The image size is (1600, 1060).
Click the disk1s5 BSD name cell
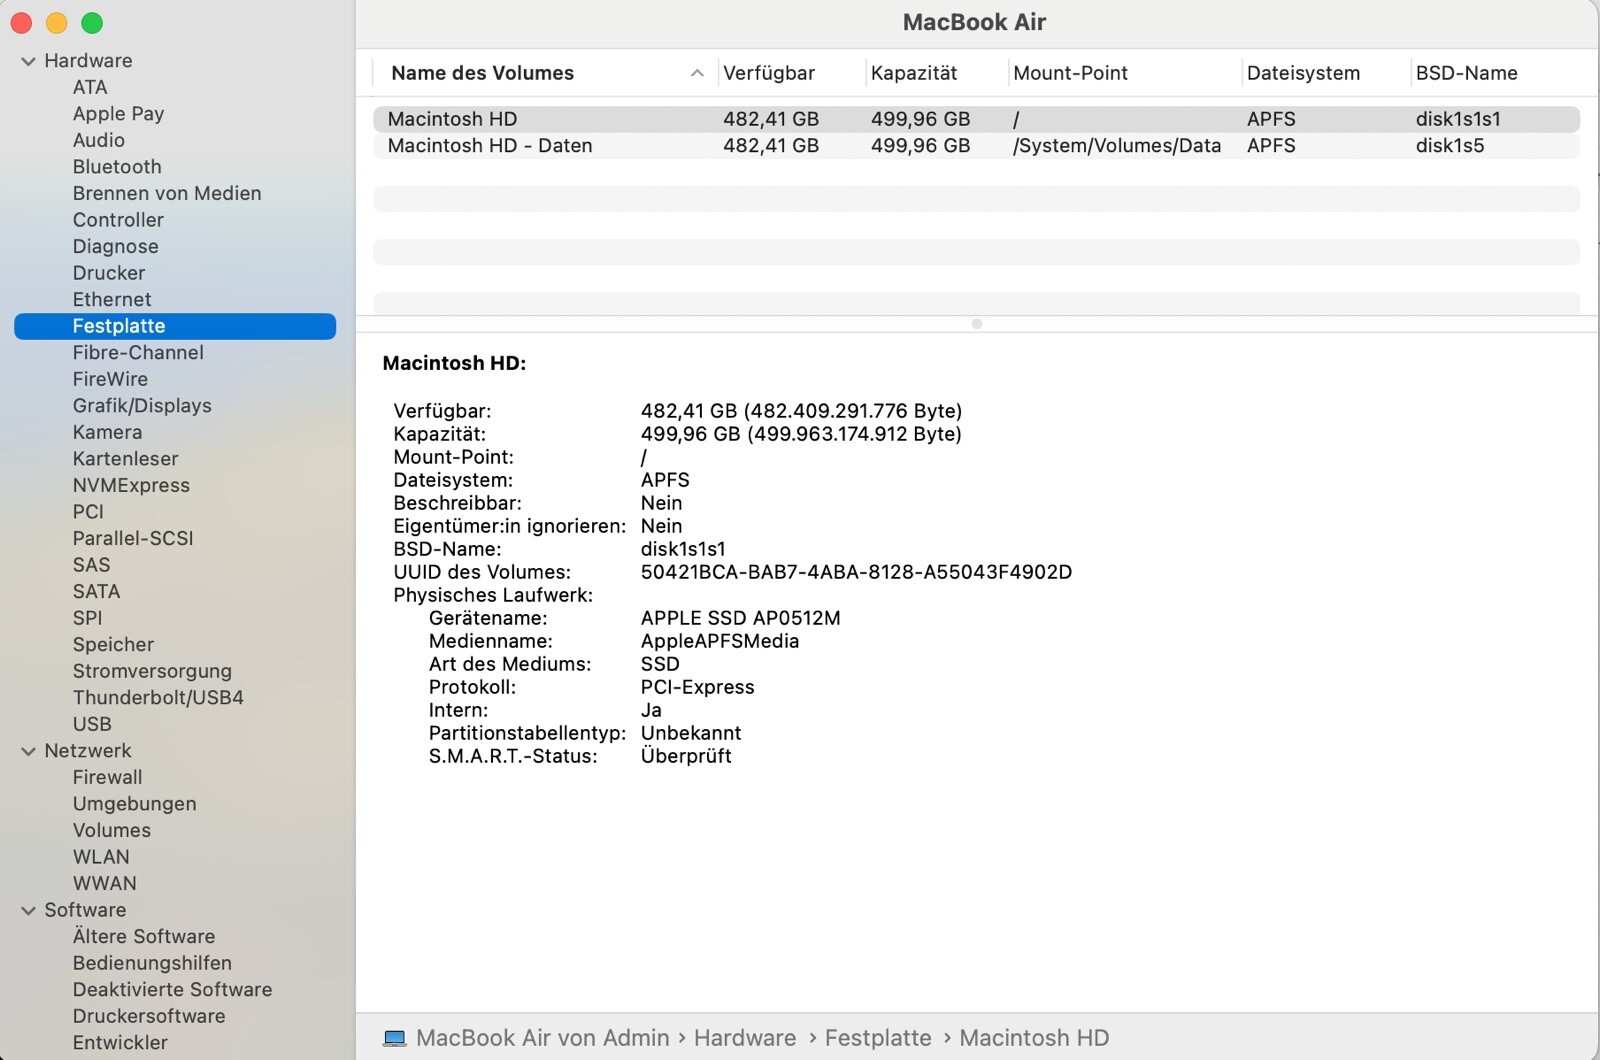point(1449,146)
